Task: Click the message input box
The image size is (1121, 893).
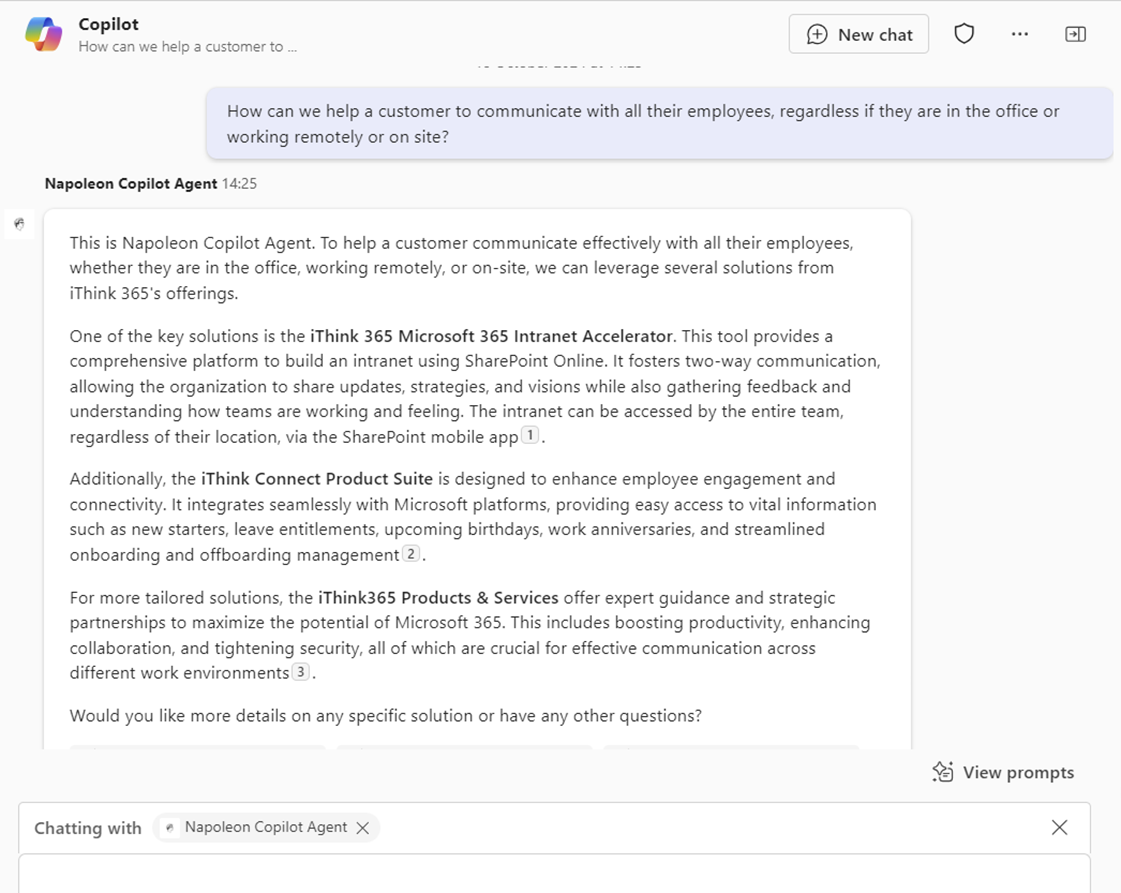Action: click(554, 873)
